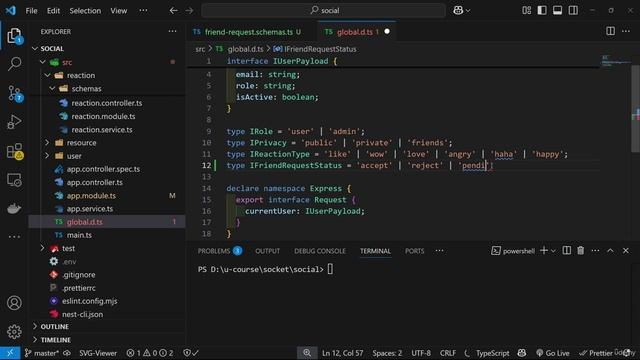
Task: Go back in navigation history
Action: [x=173, y=11]
